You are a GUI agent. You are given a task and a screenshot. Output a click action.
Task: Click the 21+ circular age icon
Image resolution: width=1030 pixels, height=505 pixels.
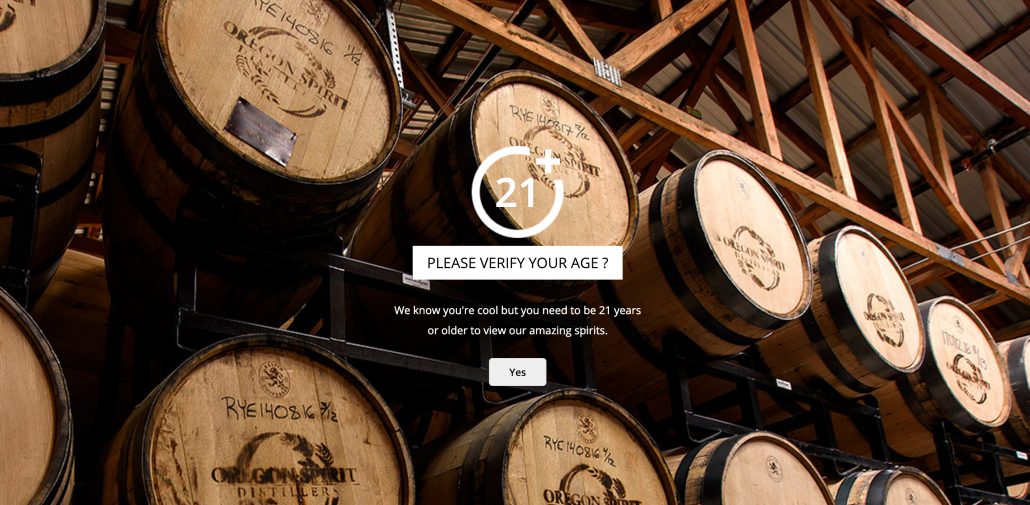pos(518,192)
